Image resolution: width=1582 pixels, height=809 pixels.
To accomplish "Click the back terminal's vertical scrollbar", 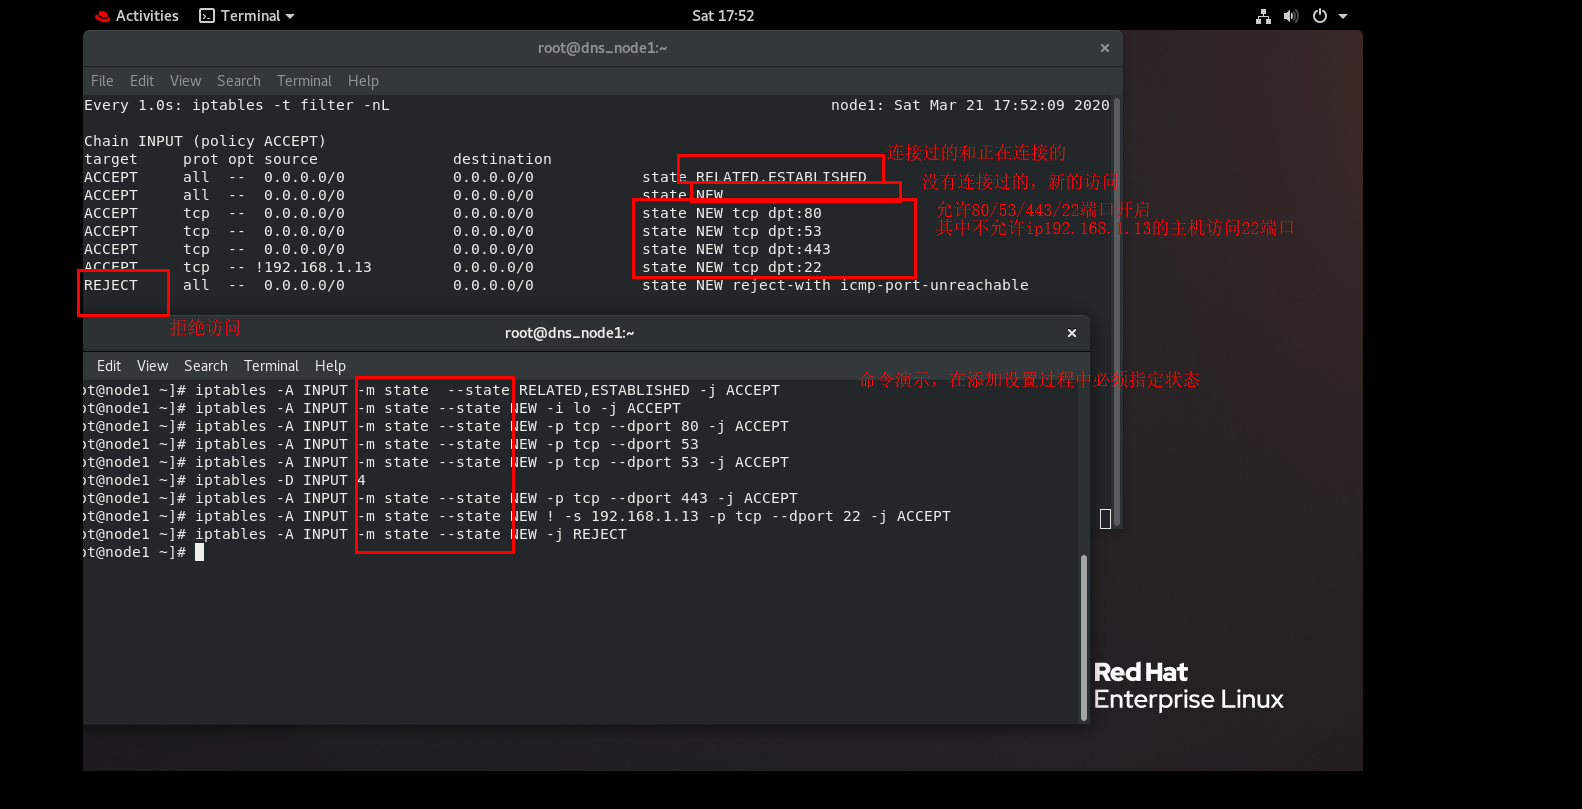I will pos(1117,311).
